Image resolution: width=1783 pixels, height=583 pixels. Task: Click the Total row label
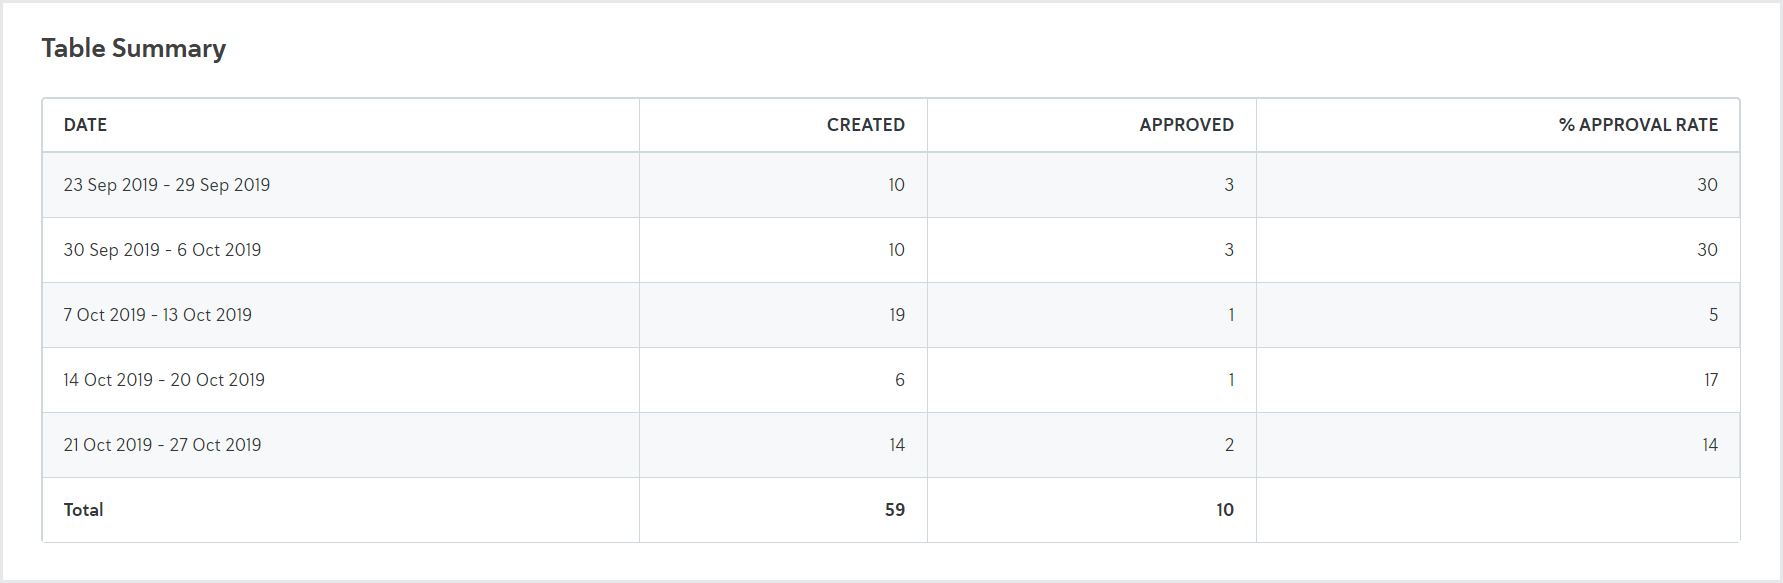click(82, 509)
